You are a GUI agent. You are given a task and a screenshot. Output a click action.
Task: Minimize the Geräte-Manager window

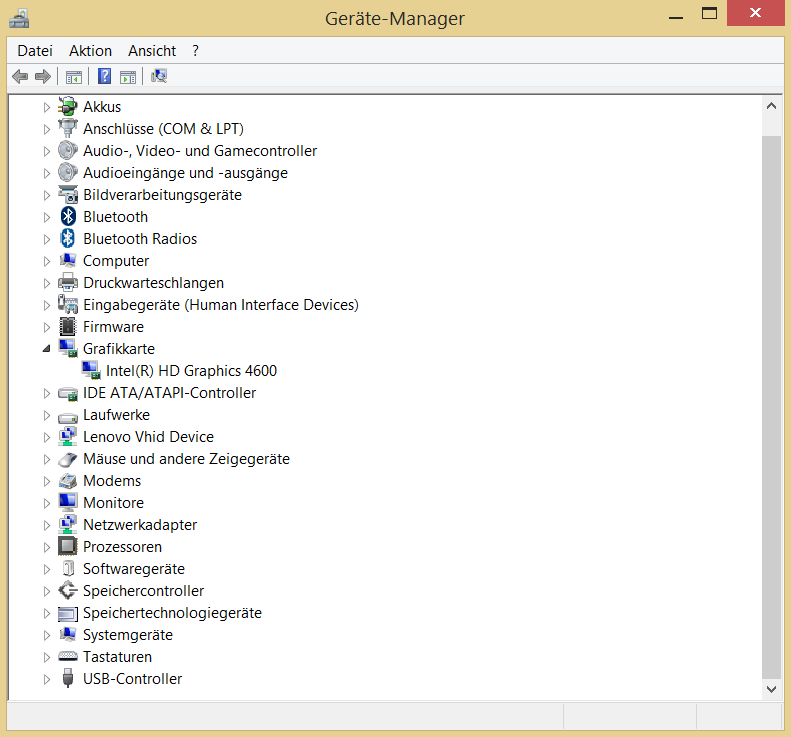675,16
